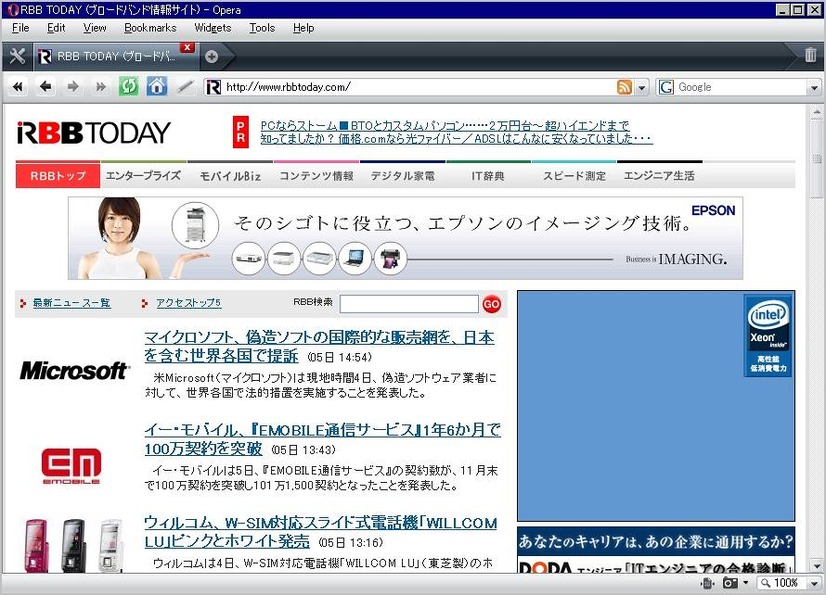Open the closed tabs trash can
826x595 pixels.
(x=811, y=55)
